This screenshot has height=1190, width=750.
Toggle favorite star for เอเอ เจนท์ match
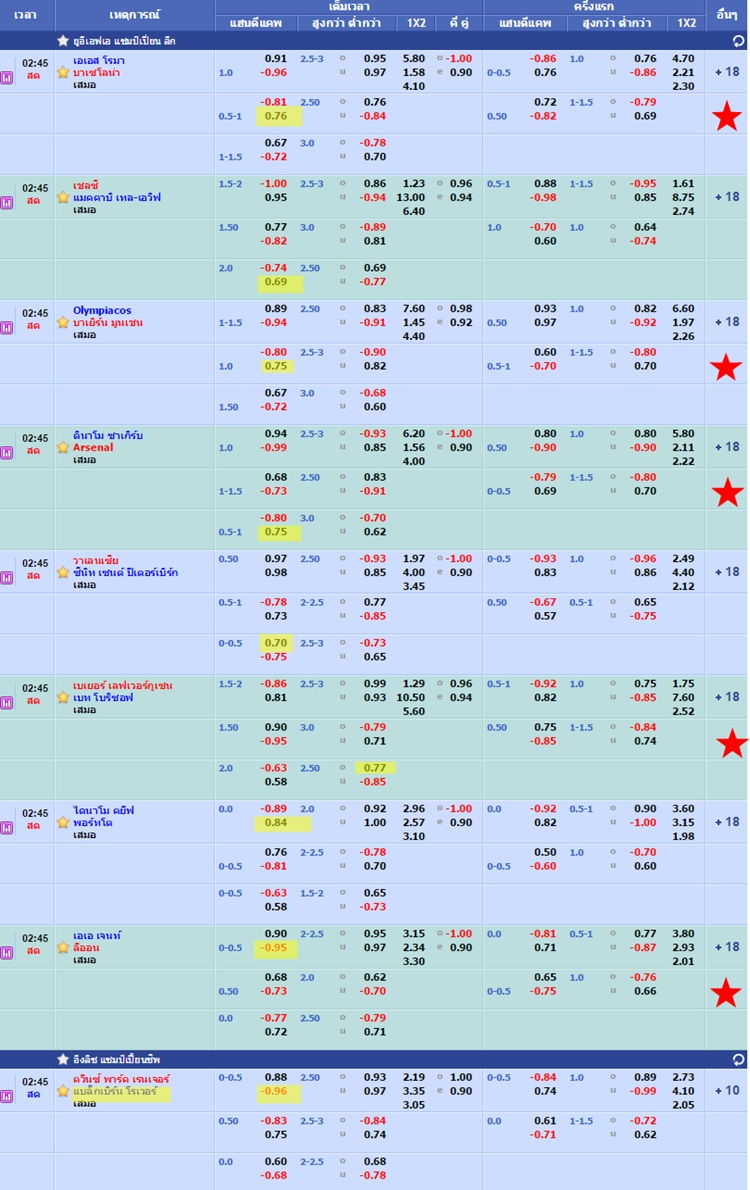tap(63, 948)
